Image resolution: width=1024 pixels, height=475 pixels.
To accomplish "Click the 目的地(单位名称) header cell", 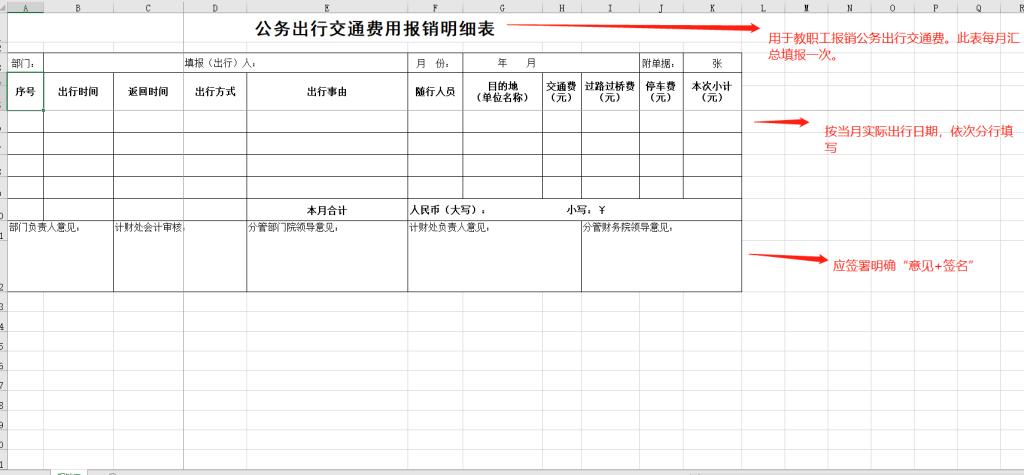I will click(x=502, y=92).
